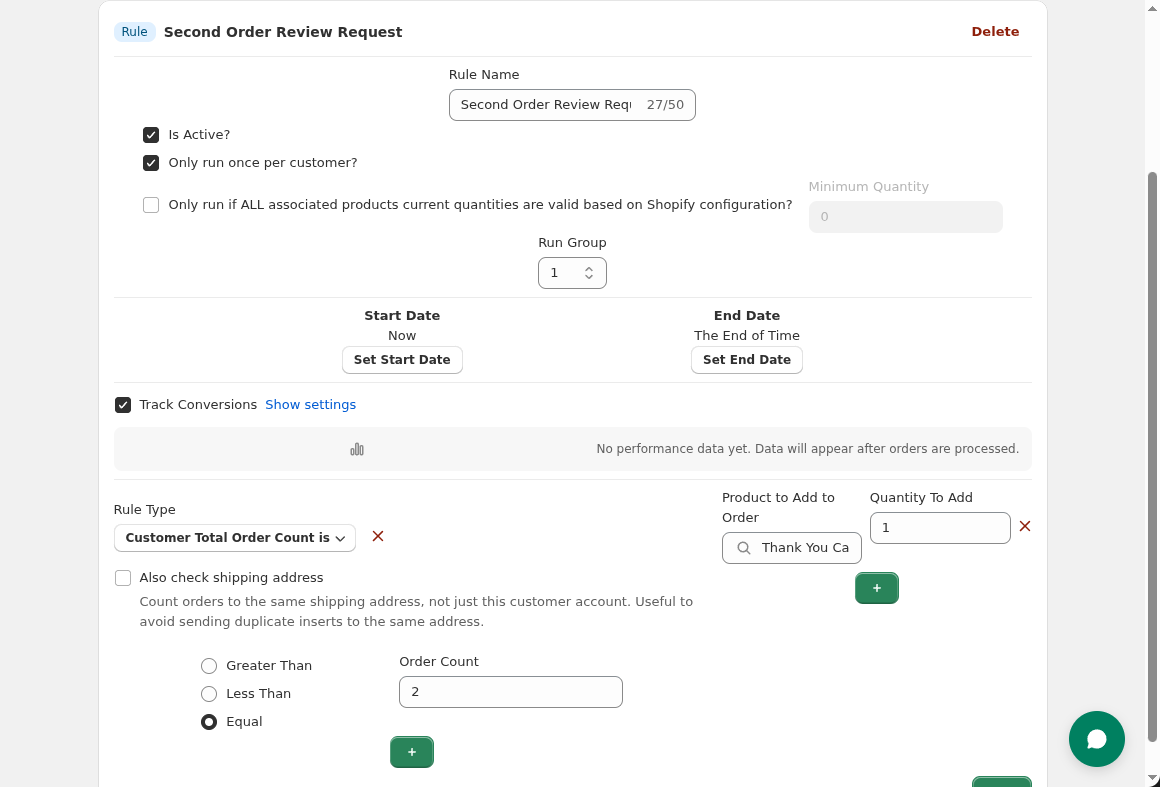The image size is (1160, 787).
Task: Click the magnifying glass in the product search
Action: point(743,548)
